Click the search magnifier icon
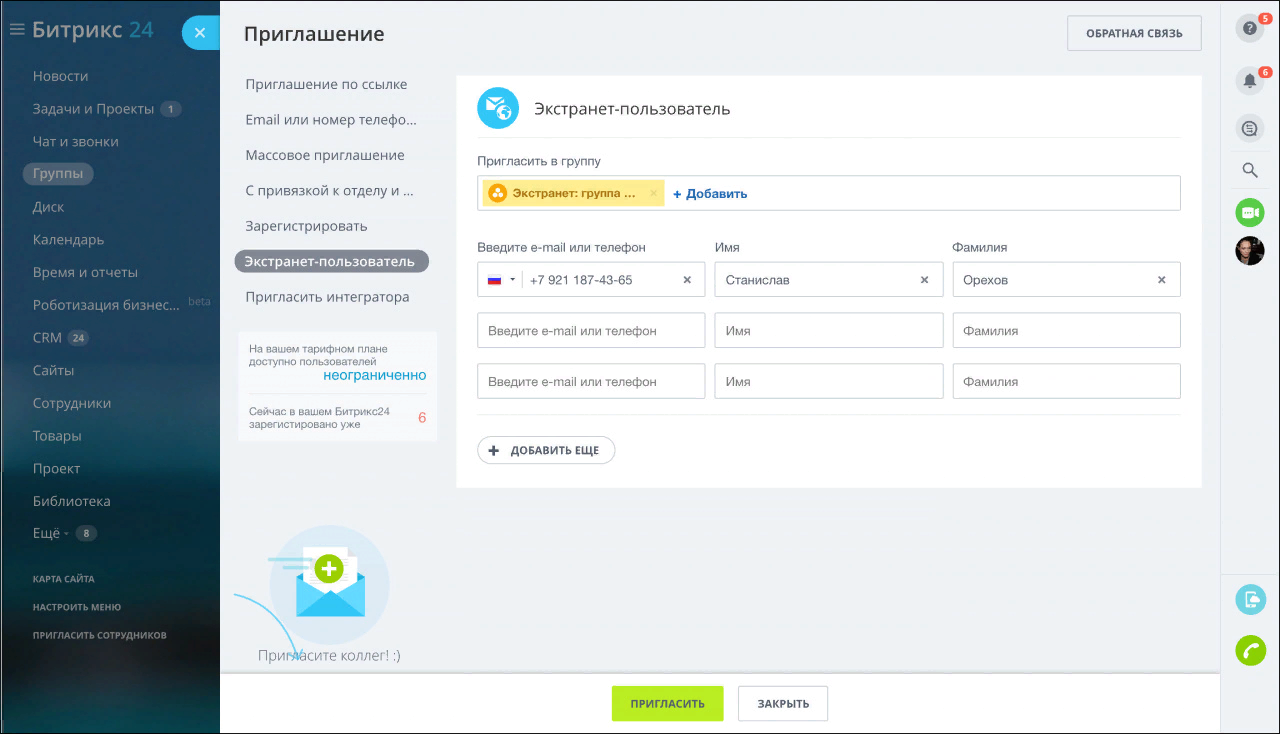The height and width of the screenshot is (734, 1280). coord(1249,171)
